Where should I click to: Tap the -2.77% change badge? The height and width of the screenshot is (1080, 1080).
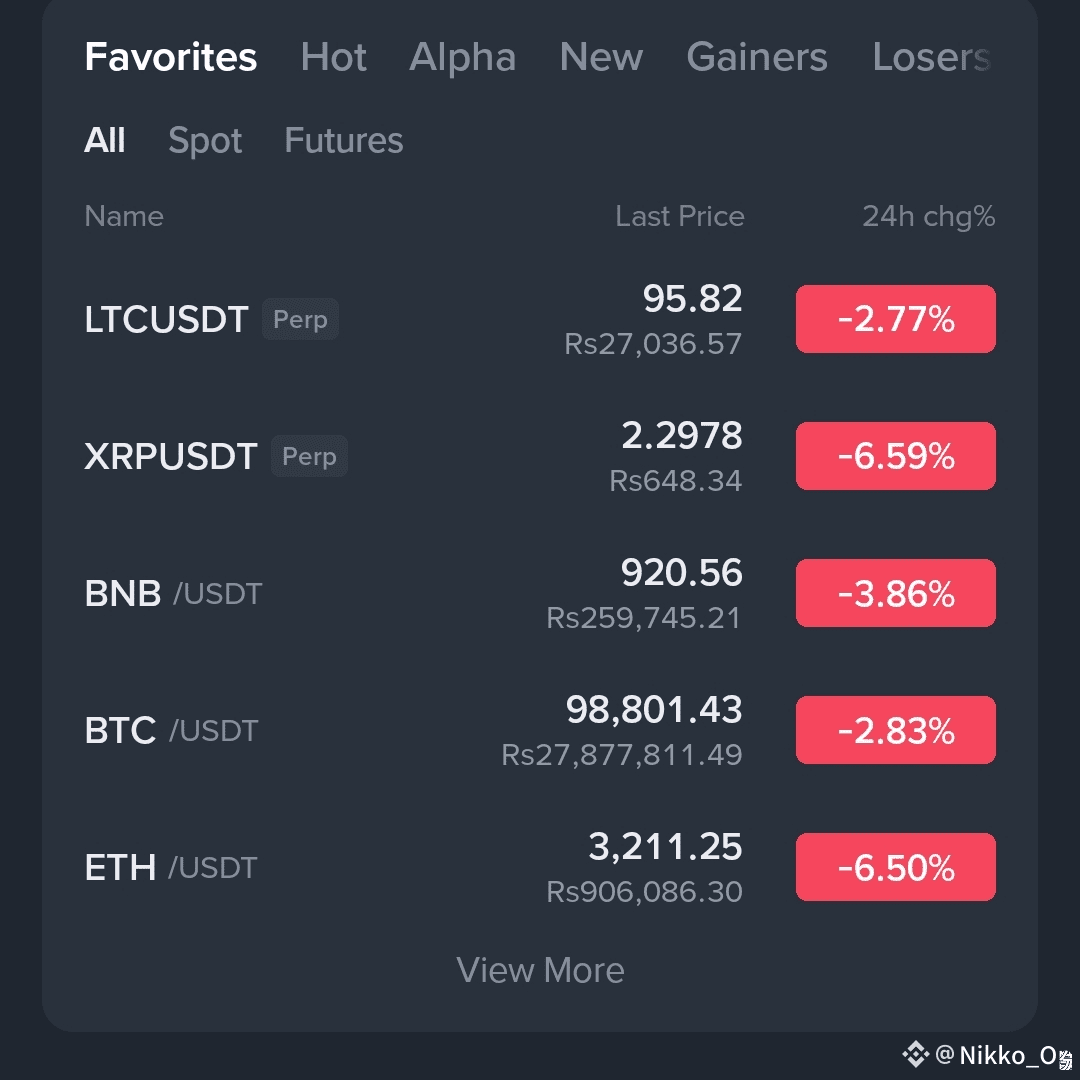point(895,320)
